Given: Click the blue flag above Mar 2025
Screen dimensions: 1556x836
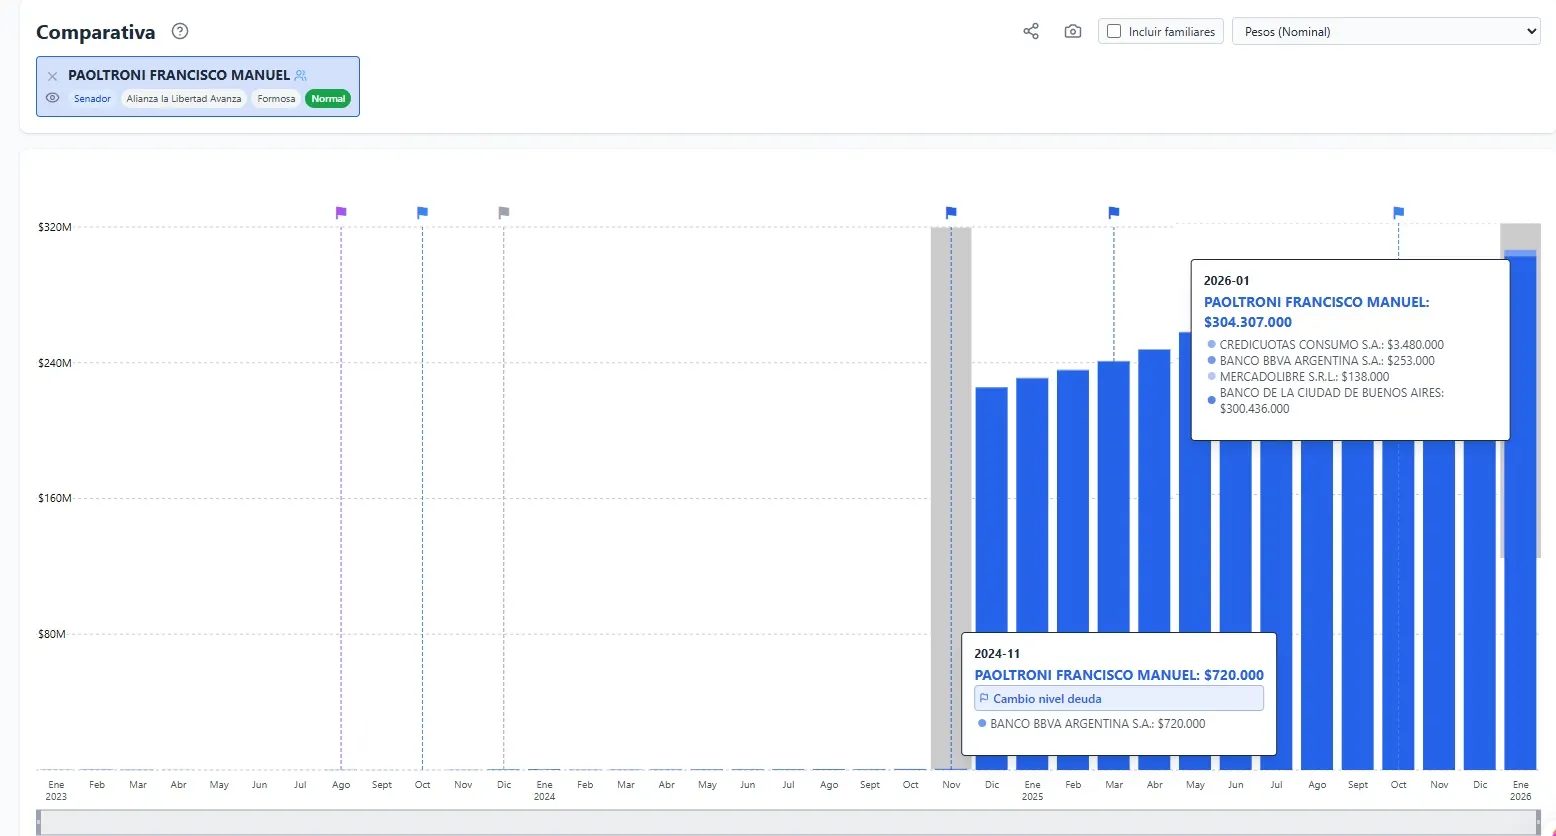Looking at the screenshot, I should [x=1114, y=212].
